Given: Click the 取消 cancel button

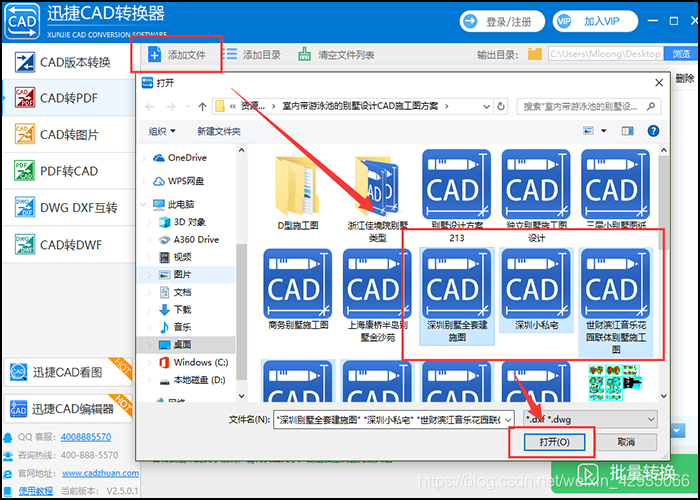Looking at the screenshot, I should point(626,442).
